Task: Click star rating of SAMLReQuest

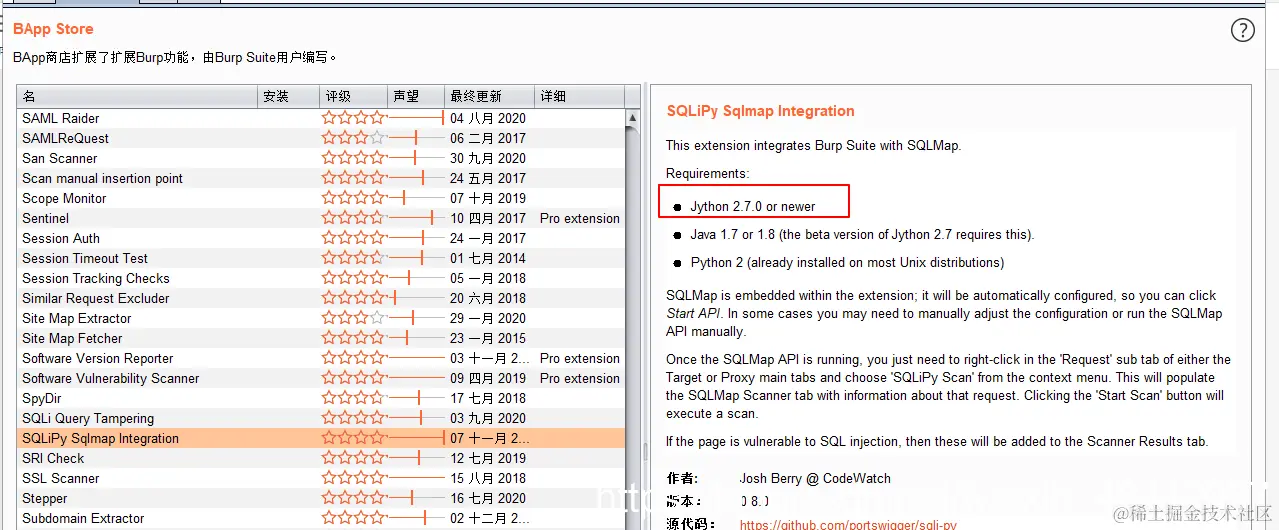Action: coord(353,138)
